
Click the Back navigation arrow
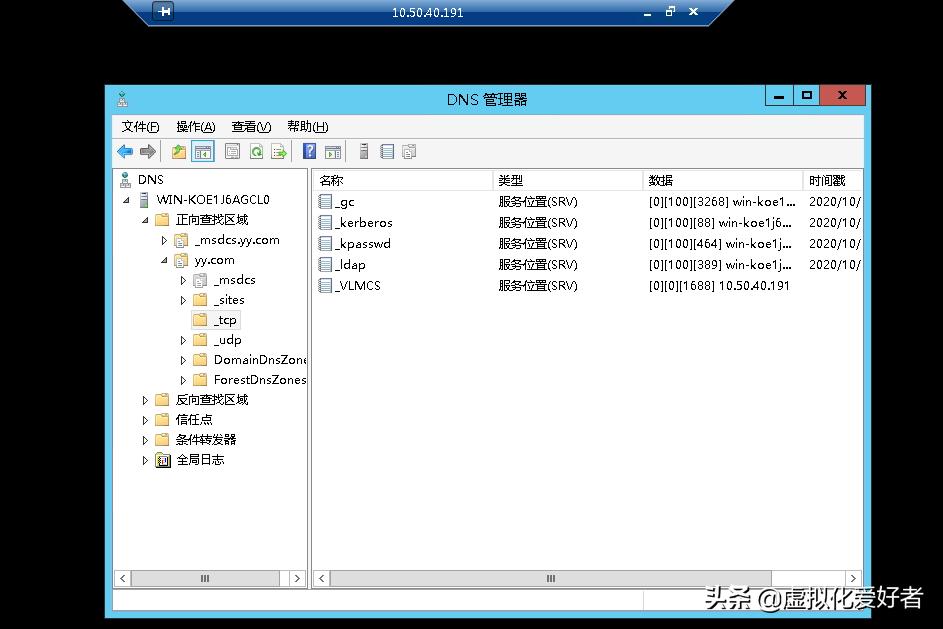tap(124, 151)
